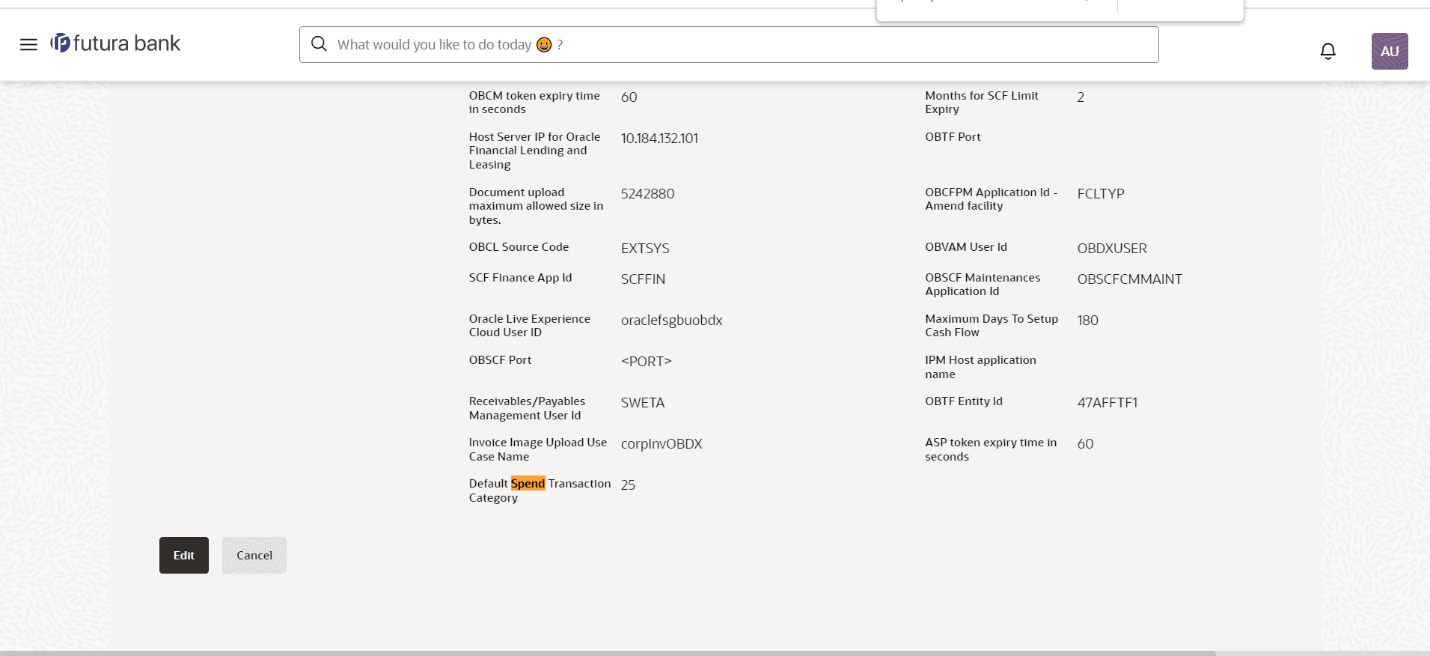Click the corpInvOBDX use case name
The height and width of the screenshot is (656, 1430).
tap(661, 444)
